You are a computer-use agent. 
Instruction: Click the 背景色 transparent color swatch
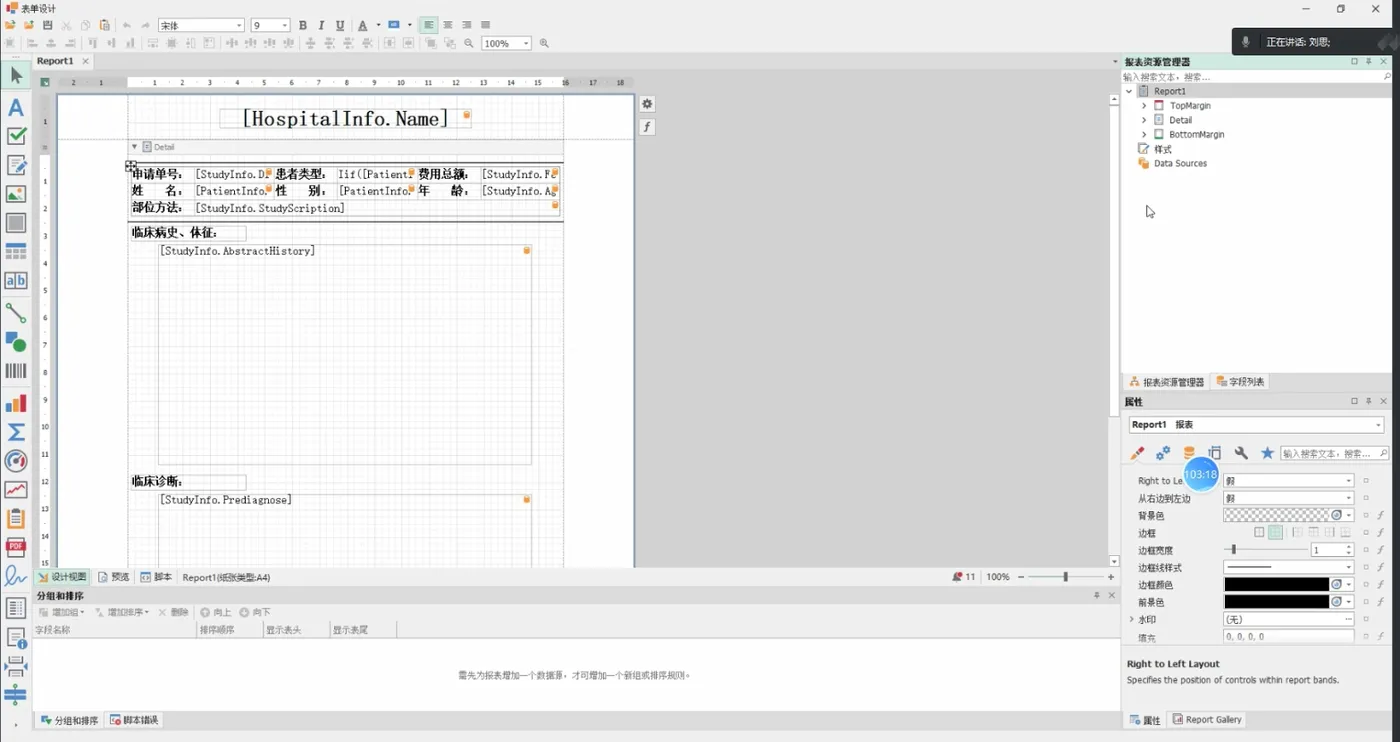(1277, 515)
